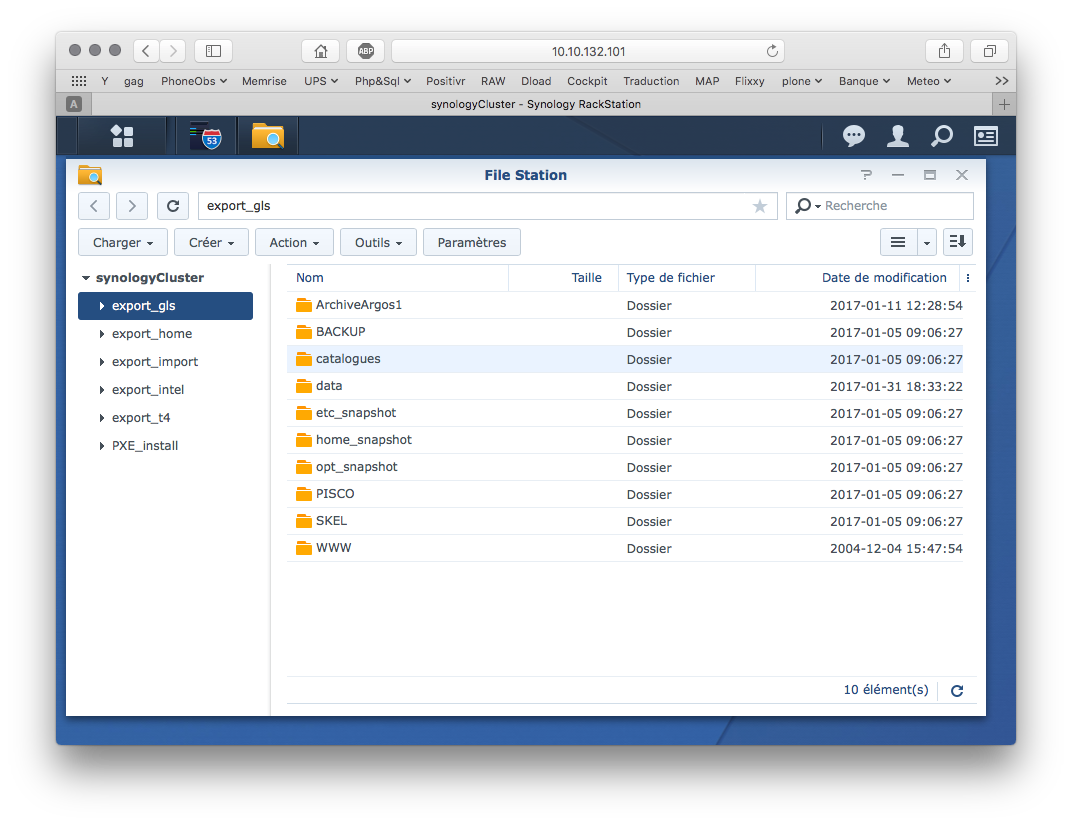Click the Paramètres button
Screen dimensions: 1072x825
(x=472, y=242)
